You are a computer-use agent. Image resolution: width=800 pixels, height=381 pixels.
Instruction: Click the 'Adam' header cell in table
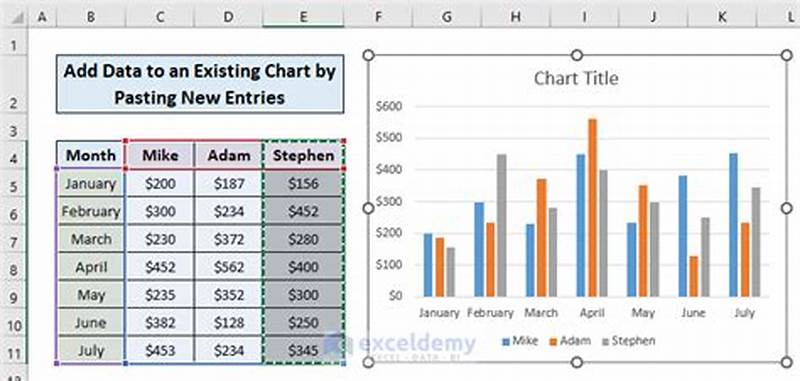coord(229,155)
